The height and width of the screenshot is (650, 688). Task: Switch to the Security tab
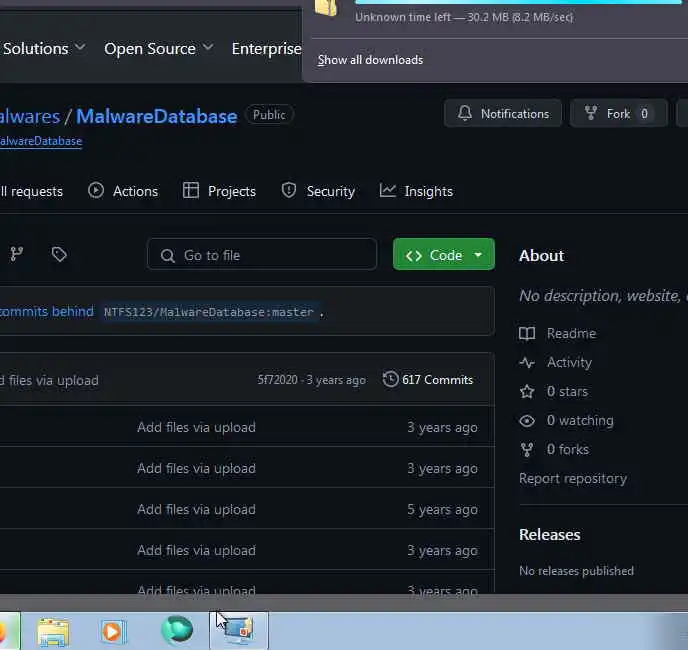(318, 191)
